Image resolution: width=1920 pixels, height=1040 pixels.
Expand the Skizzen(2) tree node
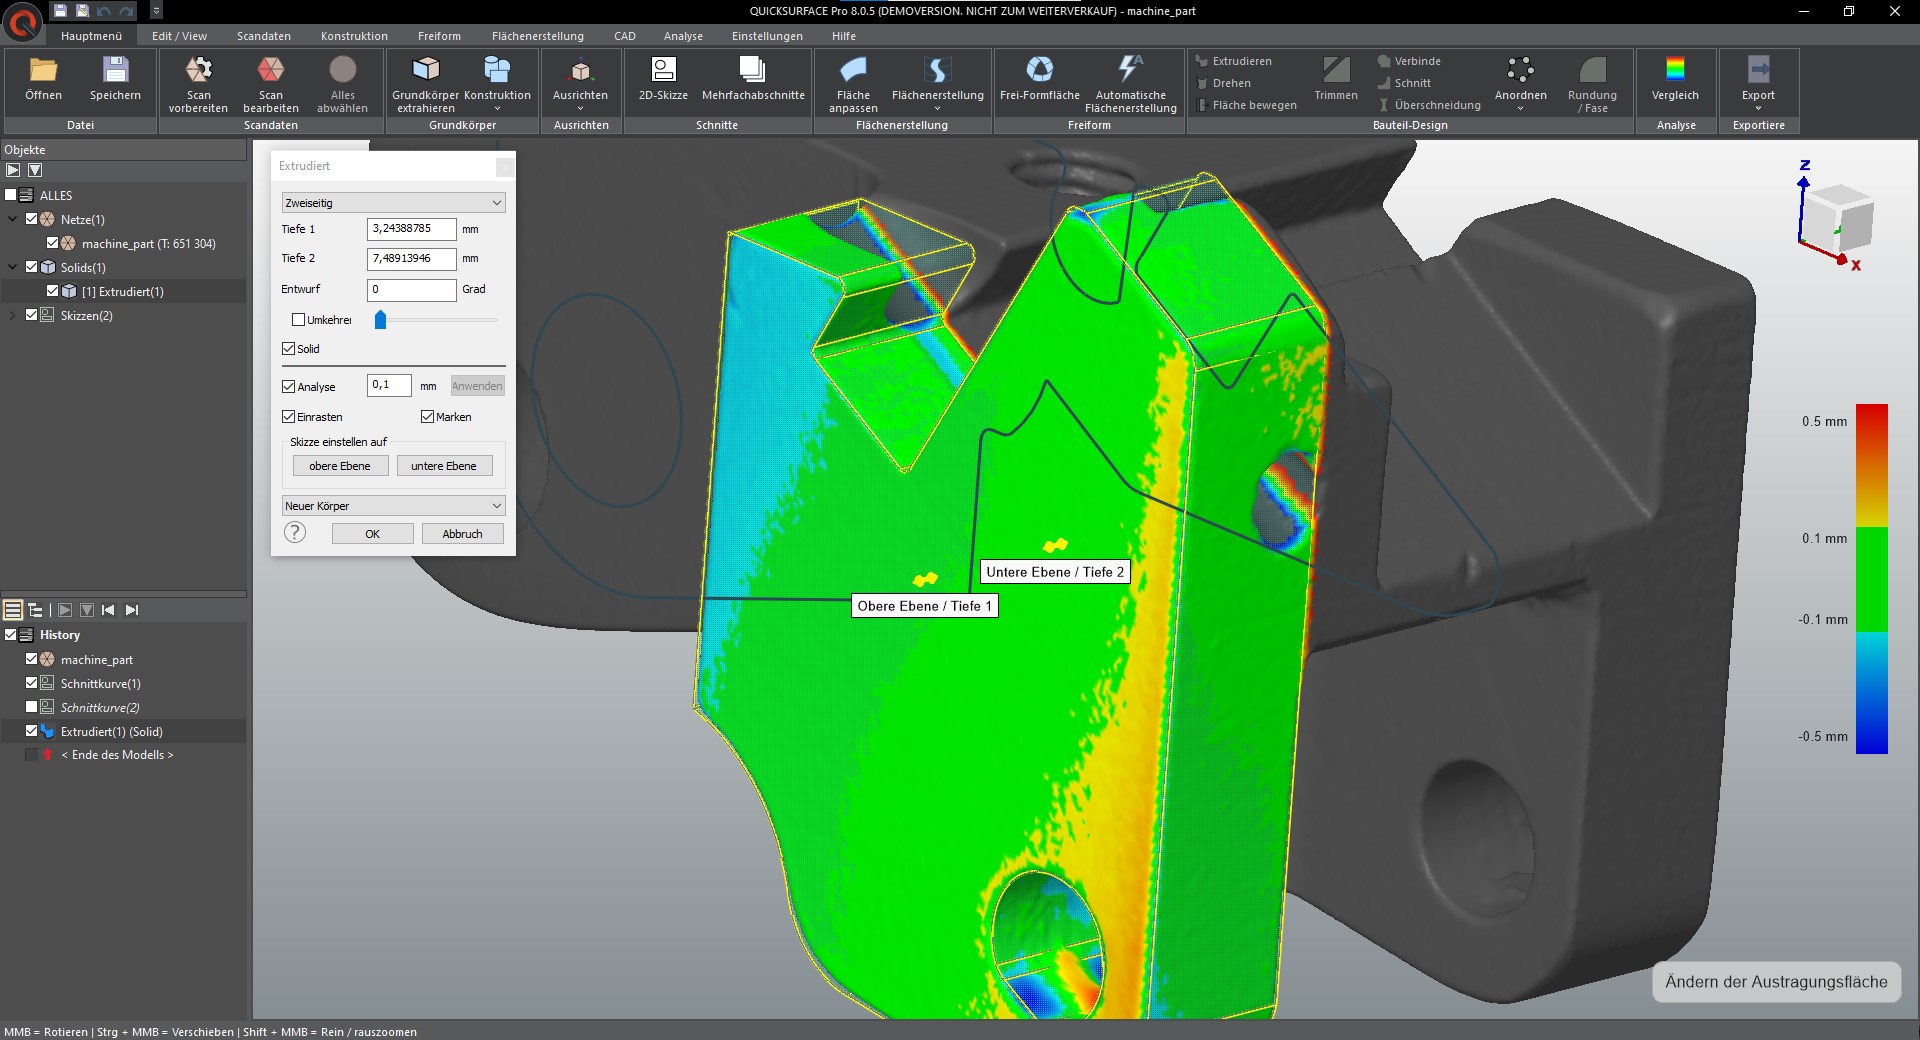(x=13, y=316)
